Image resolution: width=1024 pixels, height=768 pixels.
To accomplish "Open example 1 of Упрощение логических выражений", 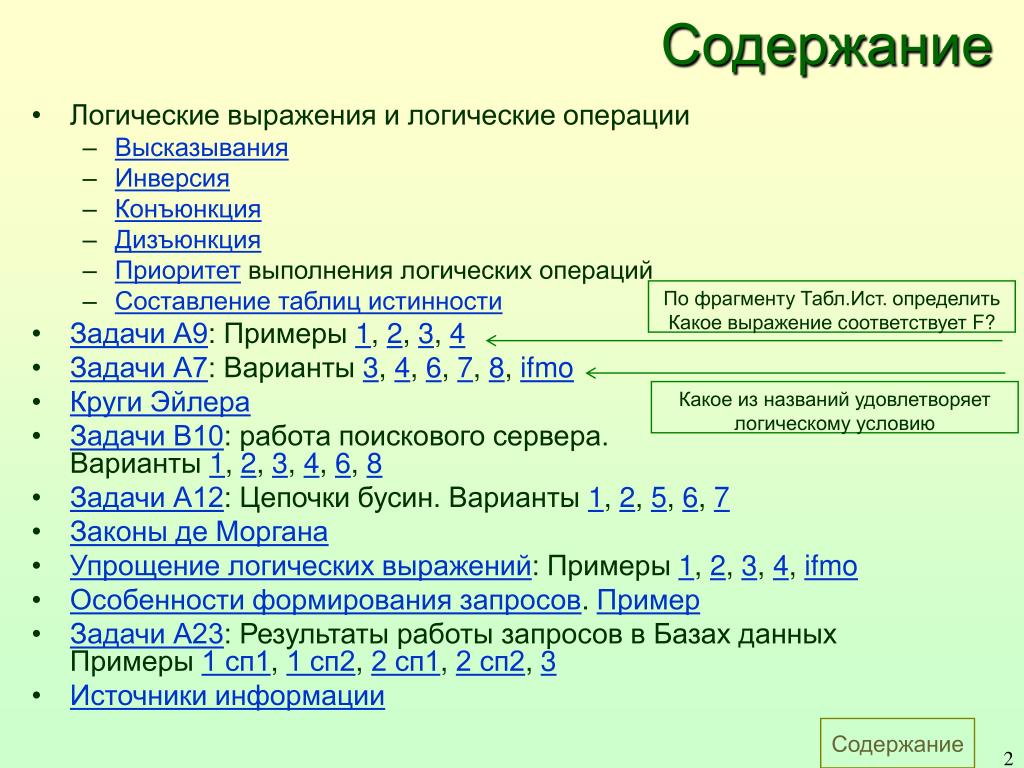I will coord(686,566).
